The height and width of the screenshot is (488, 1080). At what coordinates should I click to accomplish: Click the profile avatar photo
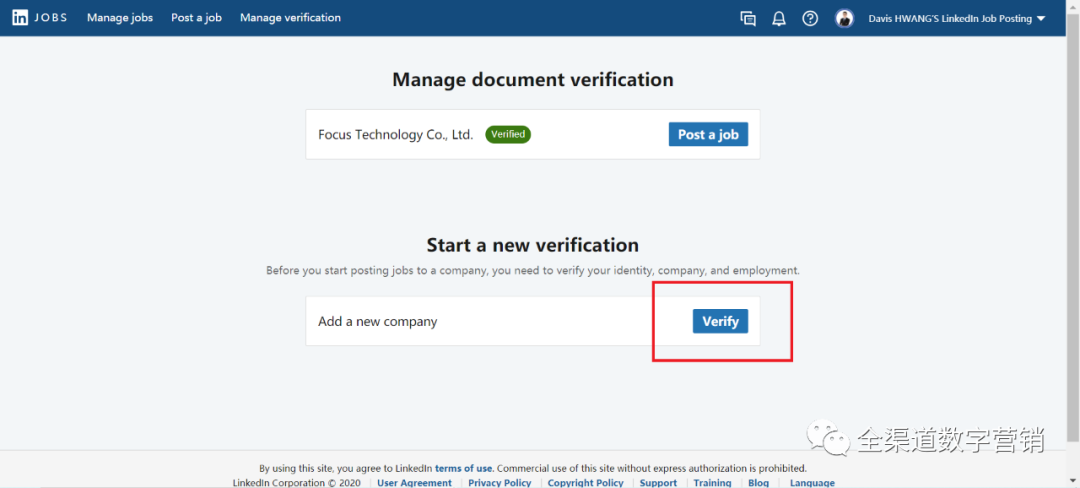pyautogui.click(x=845, y=18)
